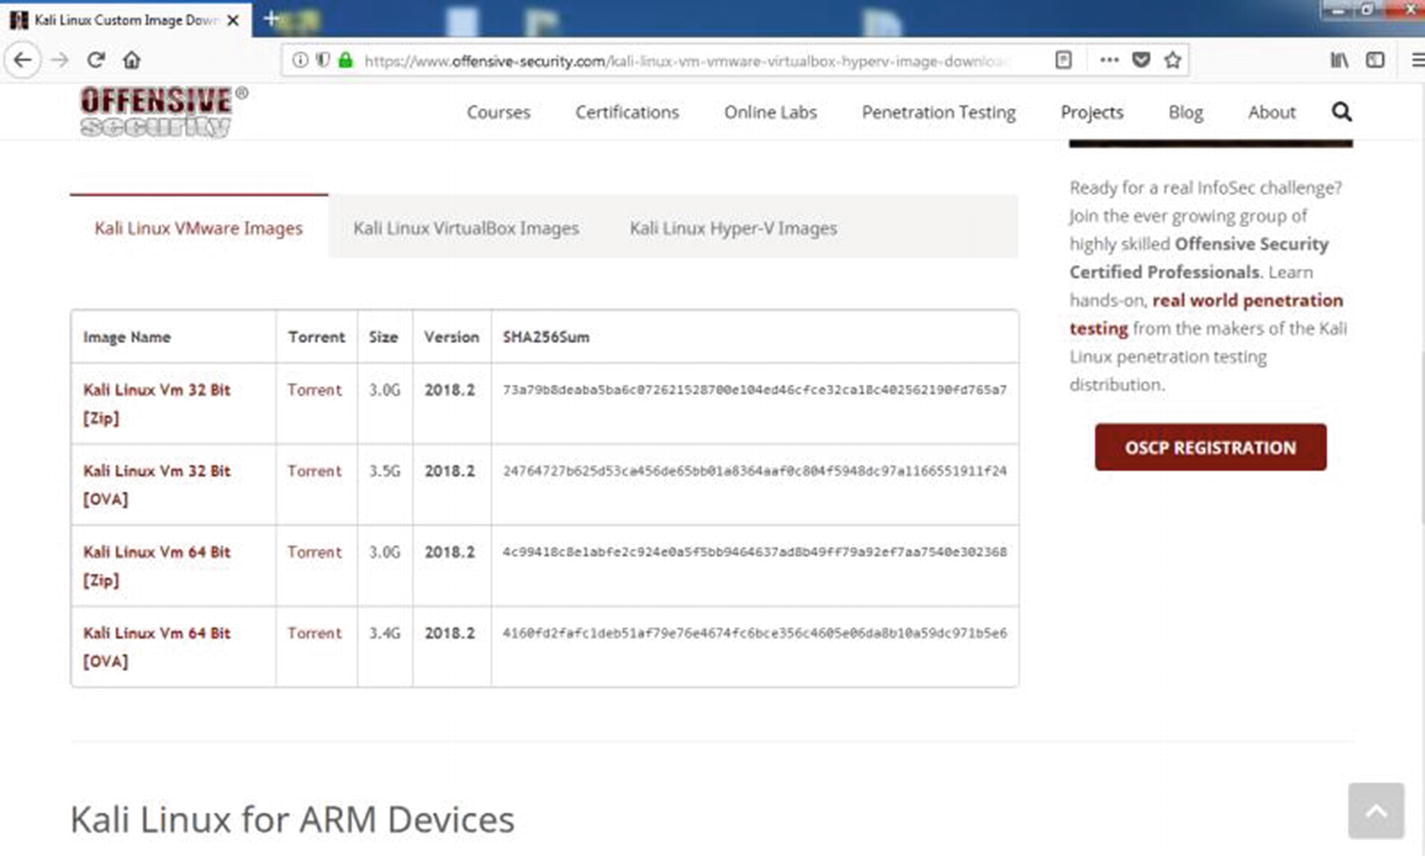This screenshot has width=1425, height=856.
Task: Open Torrent link for 64 Bit Zip
Action: click(x=315, y=552)
